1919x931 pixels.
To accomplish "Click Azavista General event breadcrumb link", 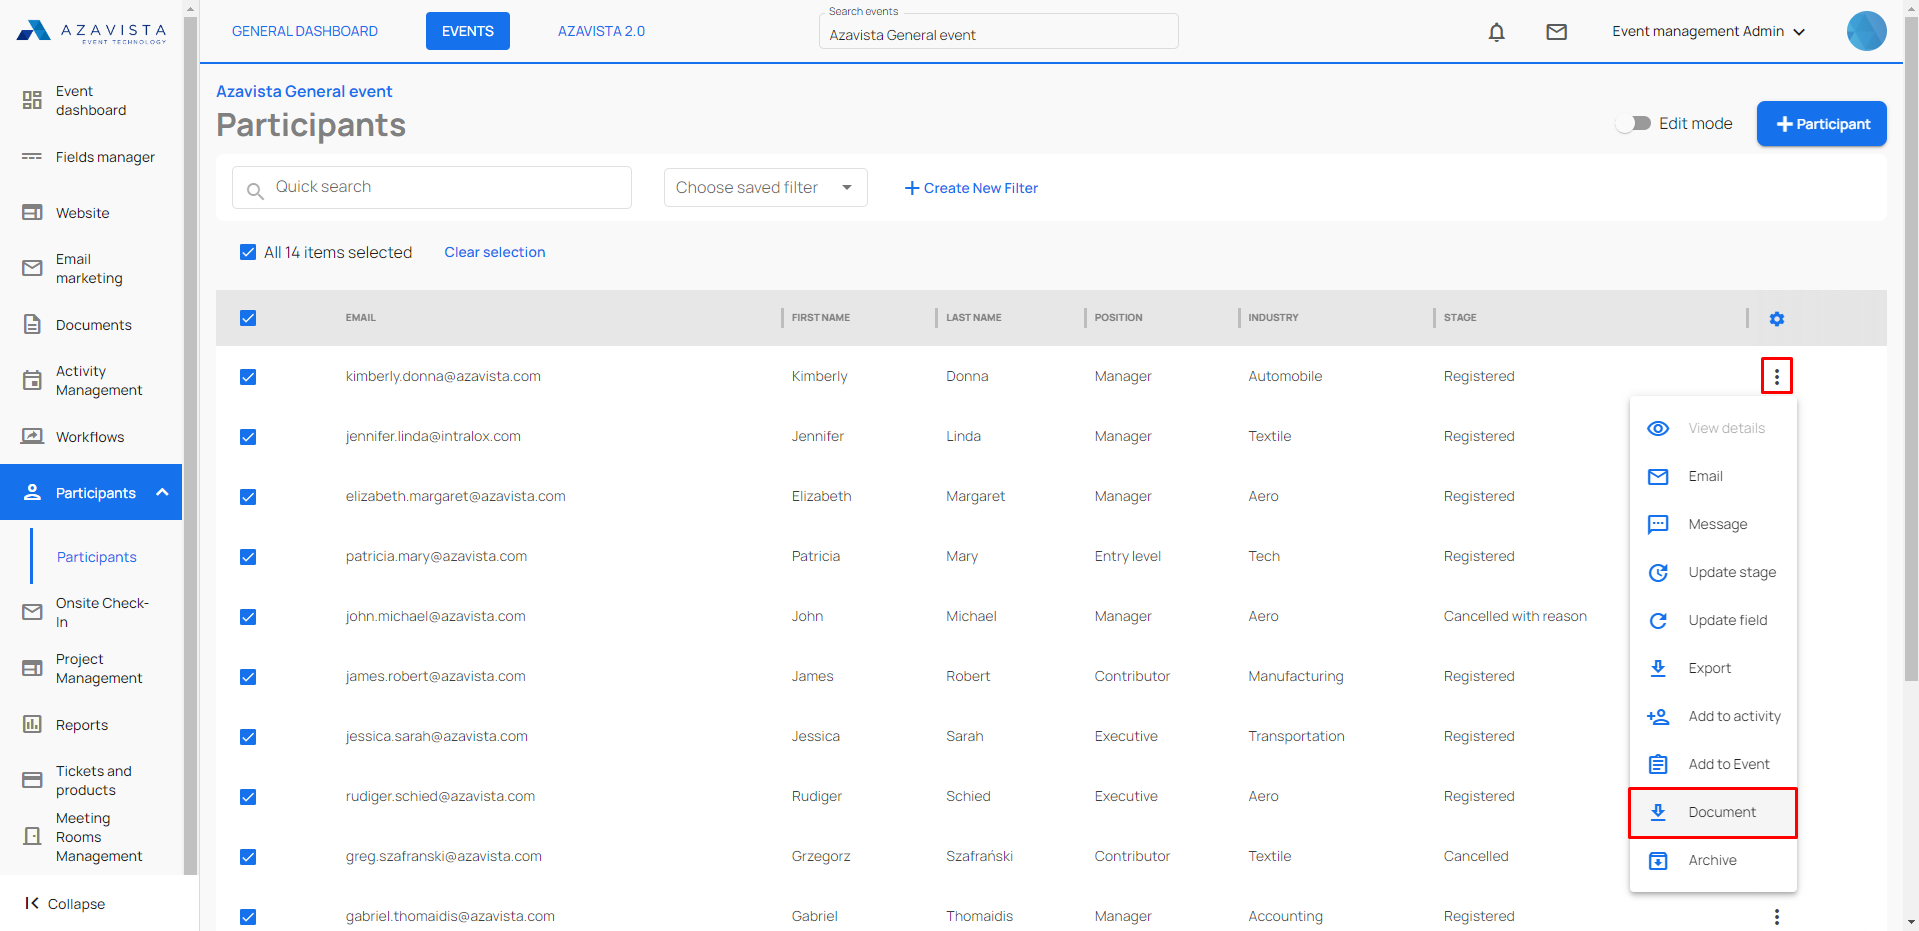I will (x=304, y=91).
